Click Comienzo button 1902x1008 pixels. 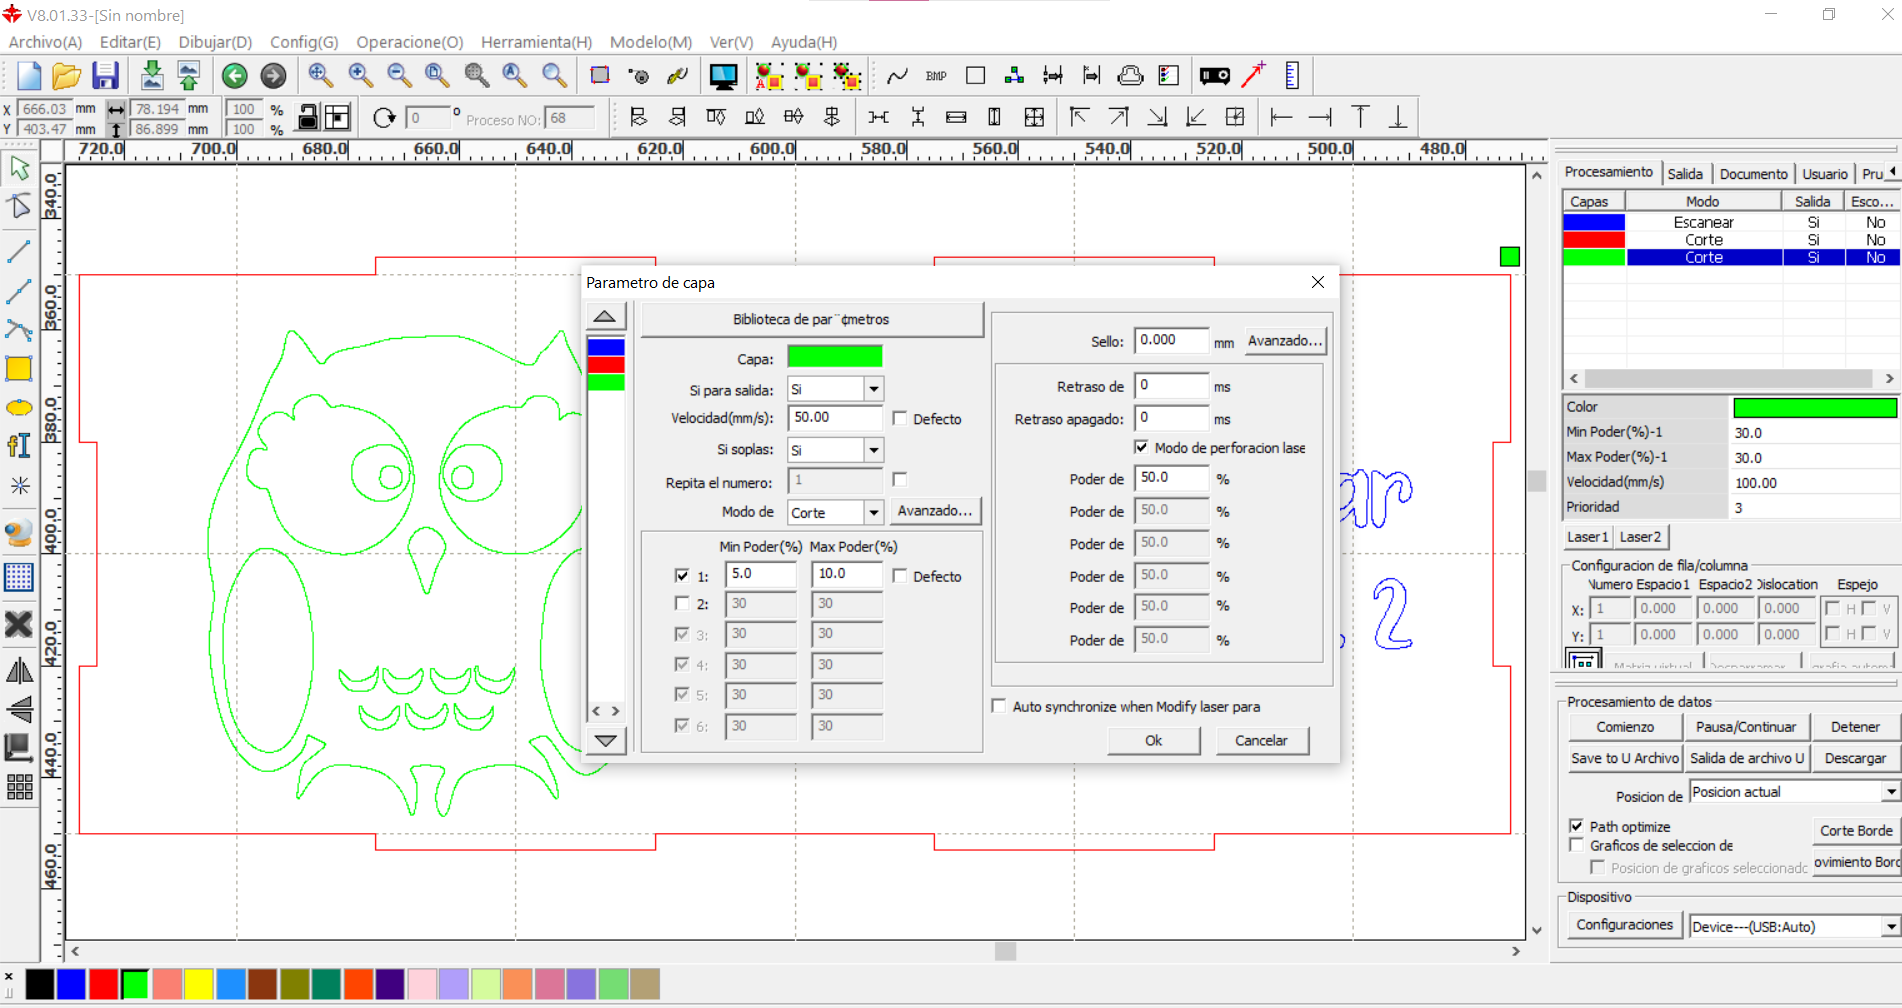point(1625,727)
